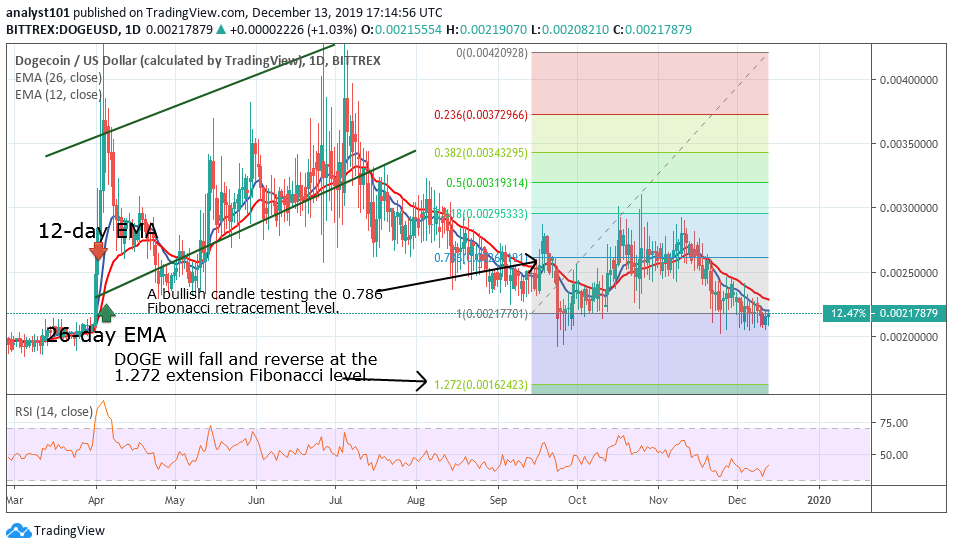This screenshot has width=953, height=549.
Task: Click the 1.272 Fibonacci extension label
Action: click(480, 384)
